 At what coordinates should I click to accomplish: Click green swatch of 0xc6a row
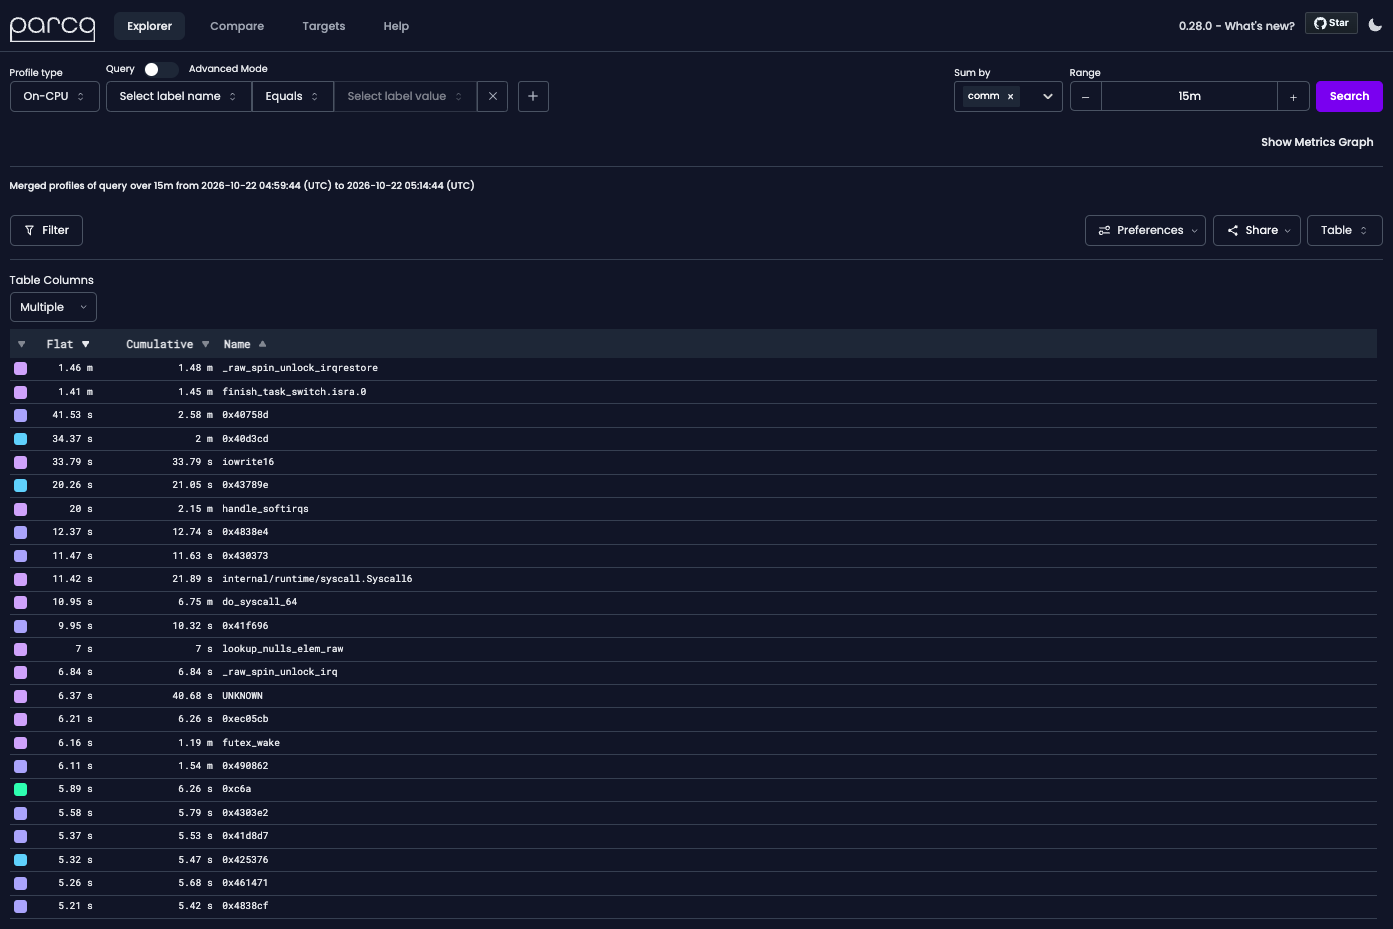tap(21, 789)
